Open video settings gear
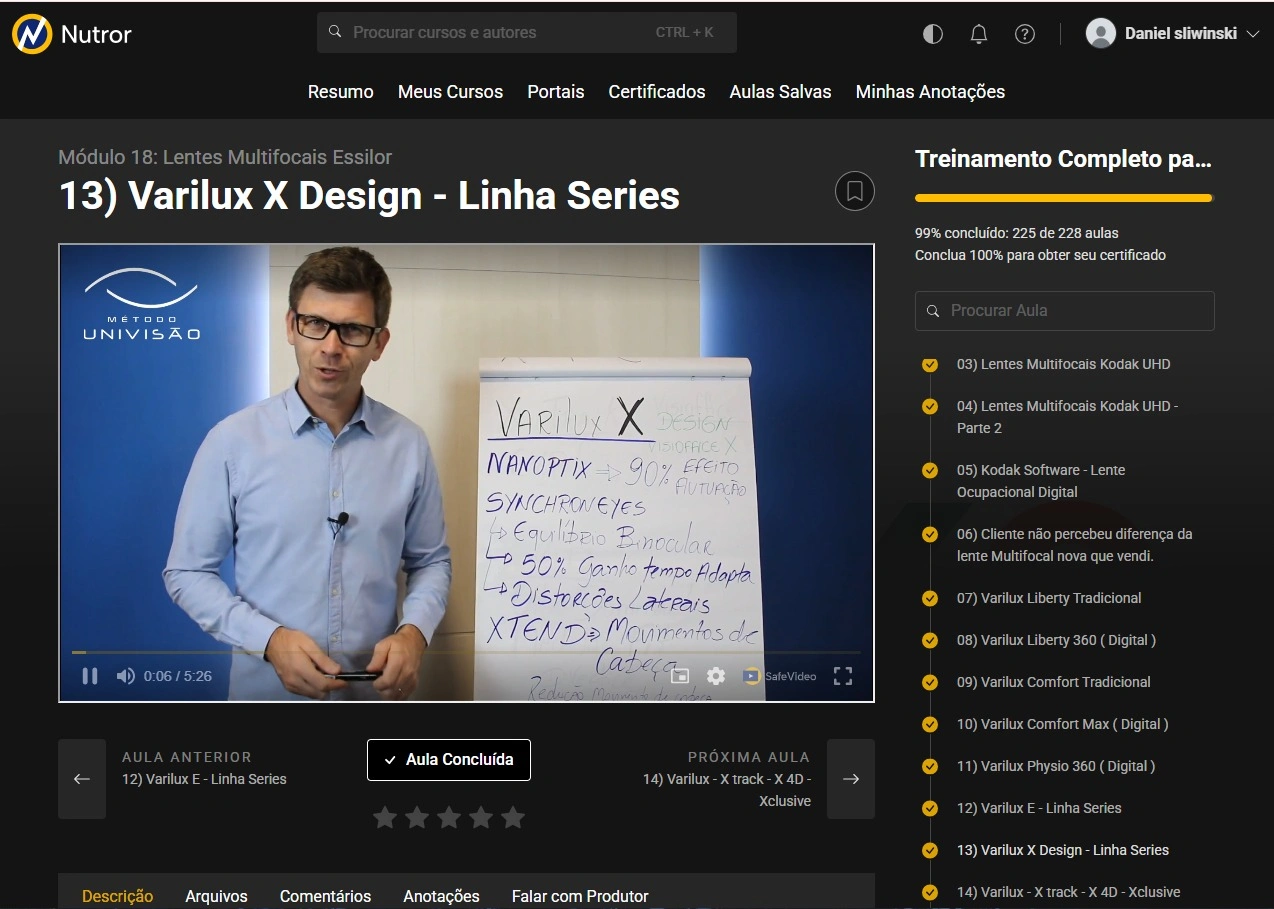 pyautogui.click(x=716, y=676)
